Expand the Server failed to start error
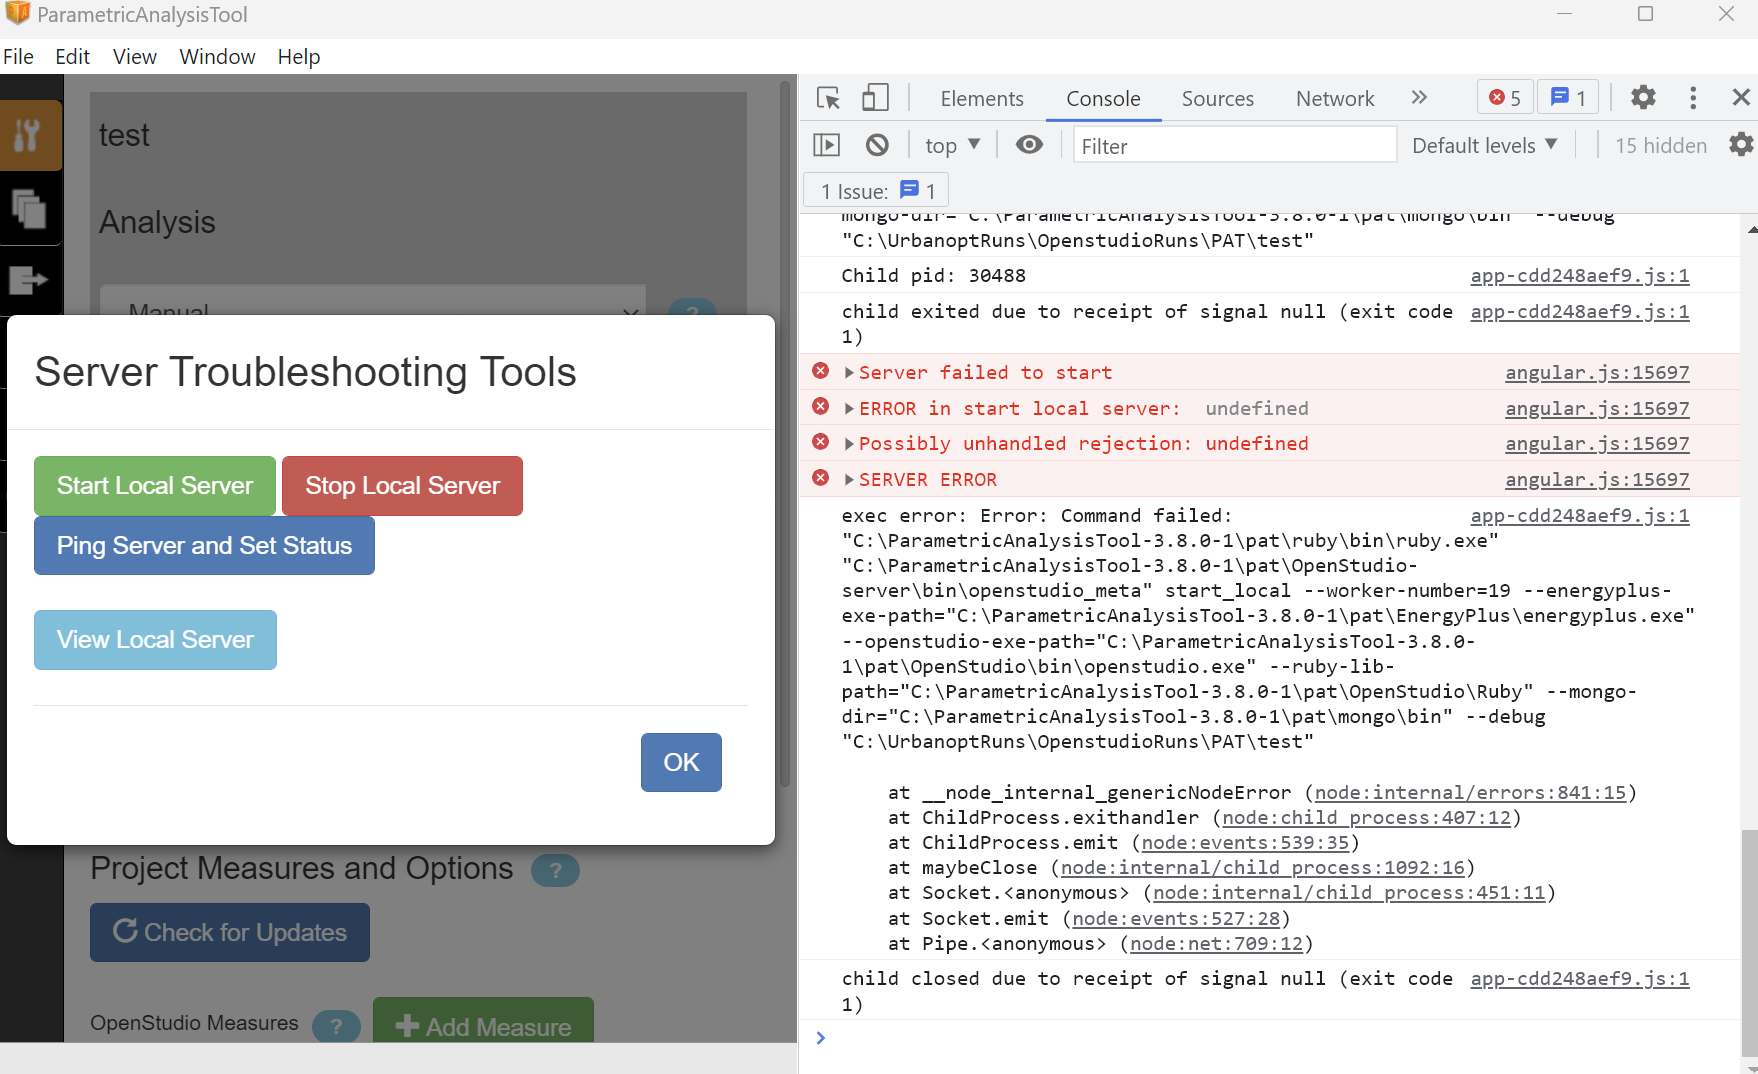1758x1074 pixels. [849, 372]
